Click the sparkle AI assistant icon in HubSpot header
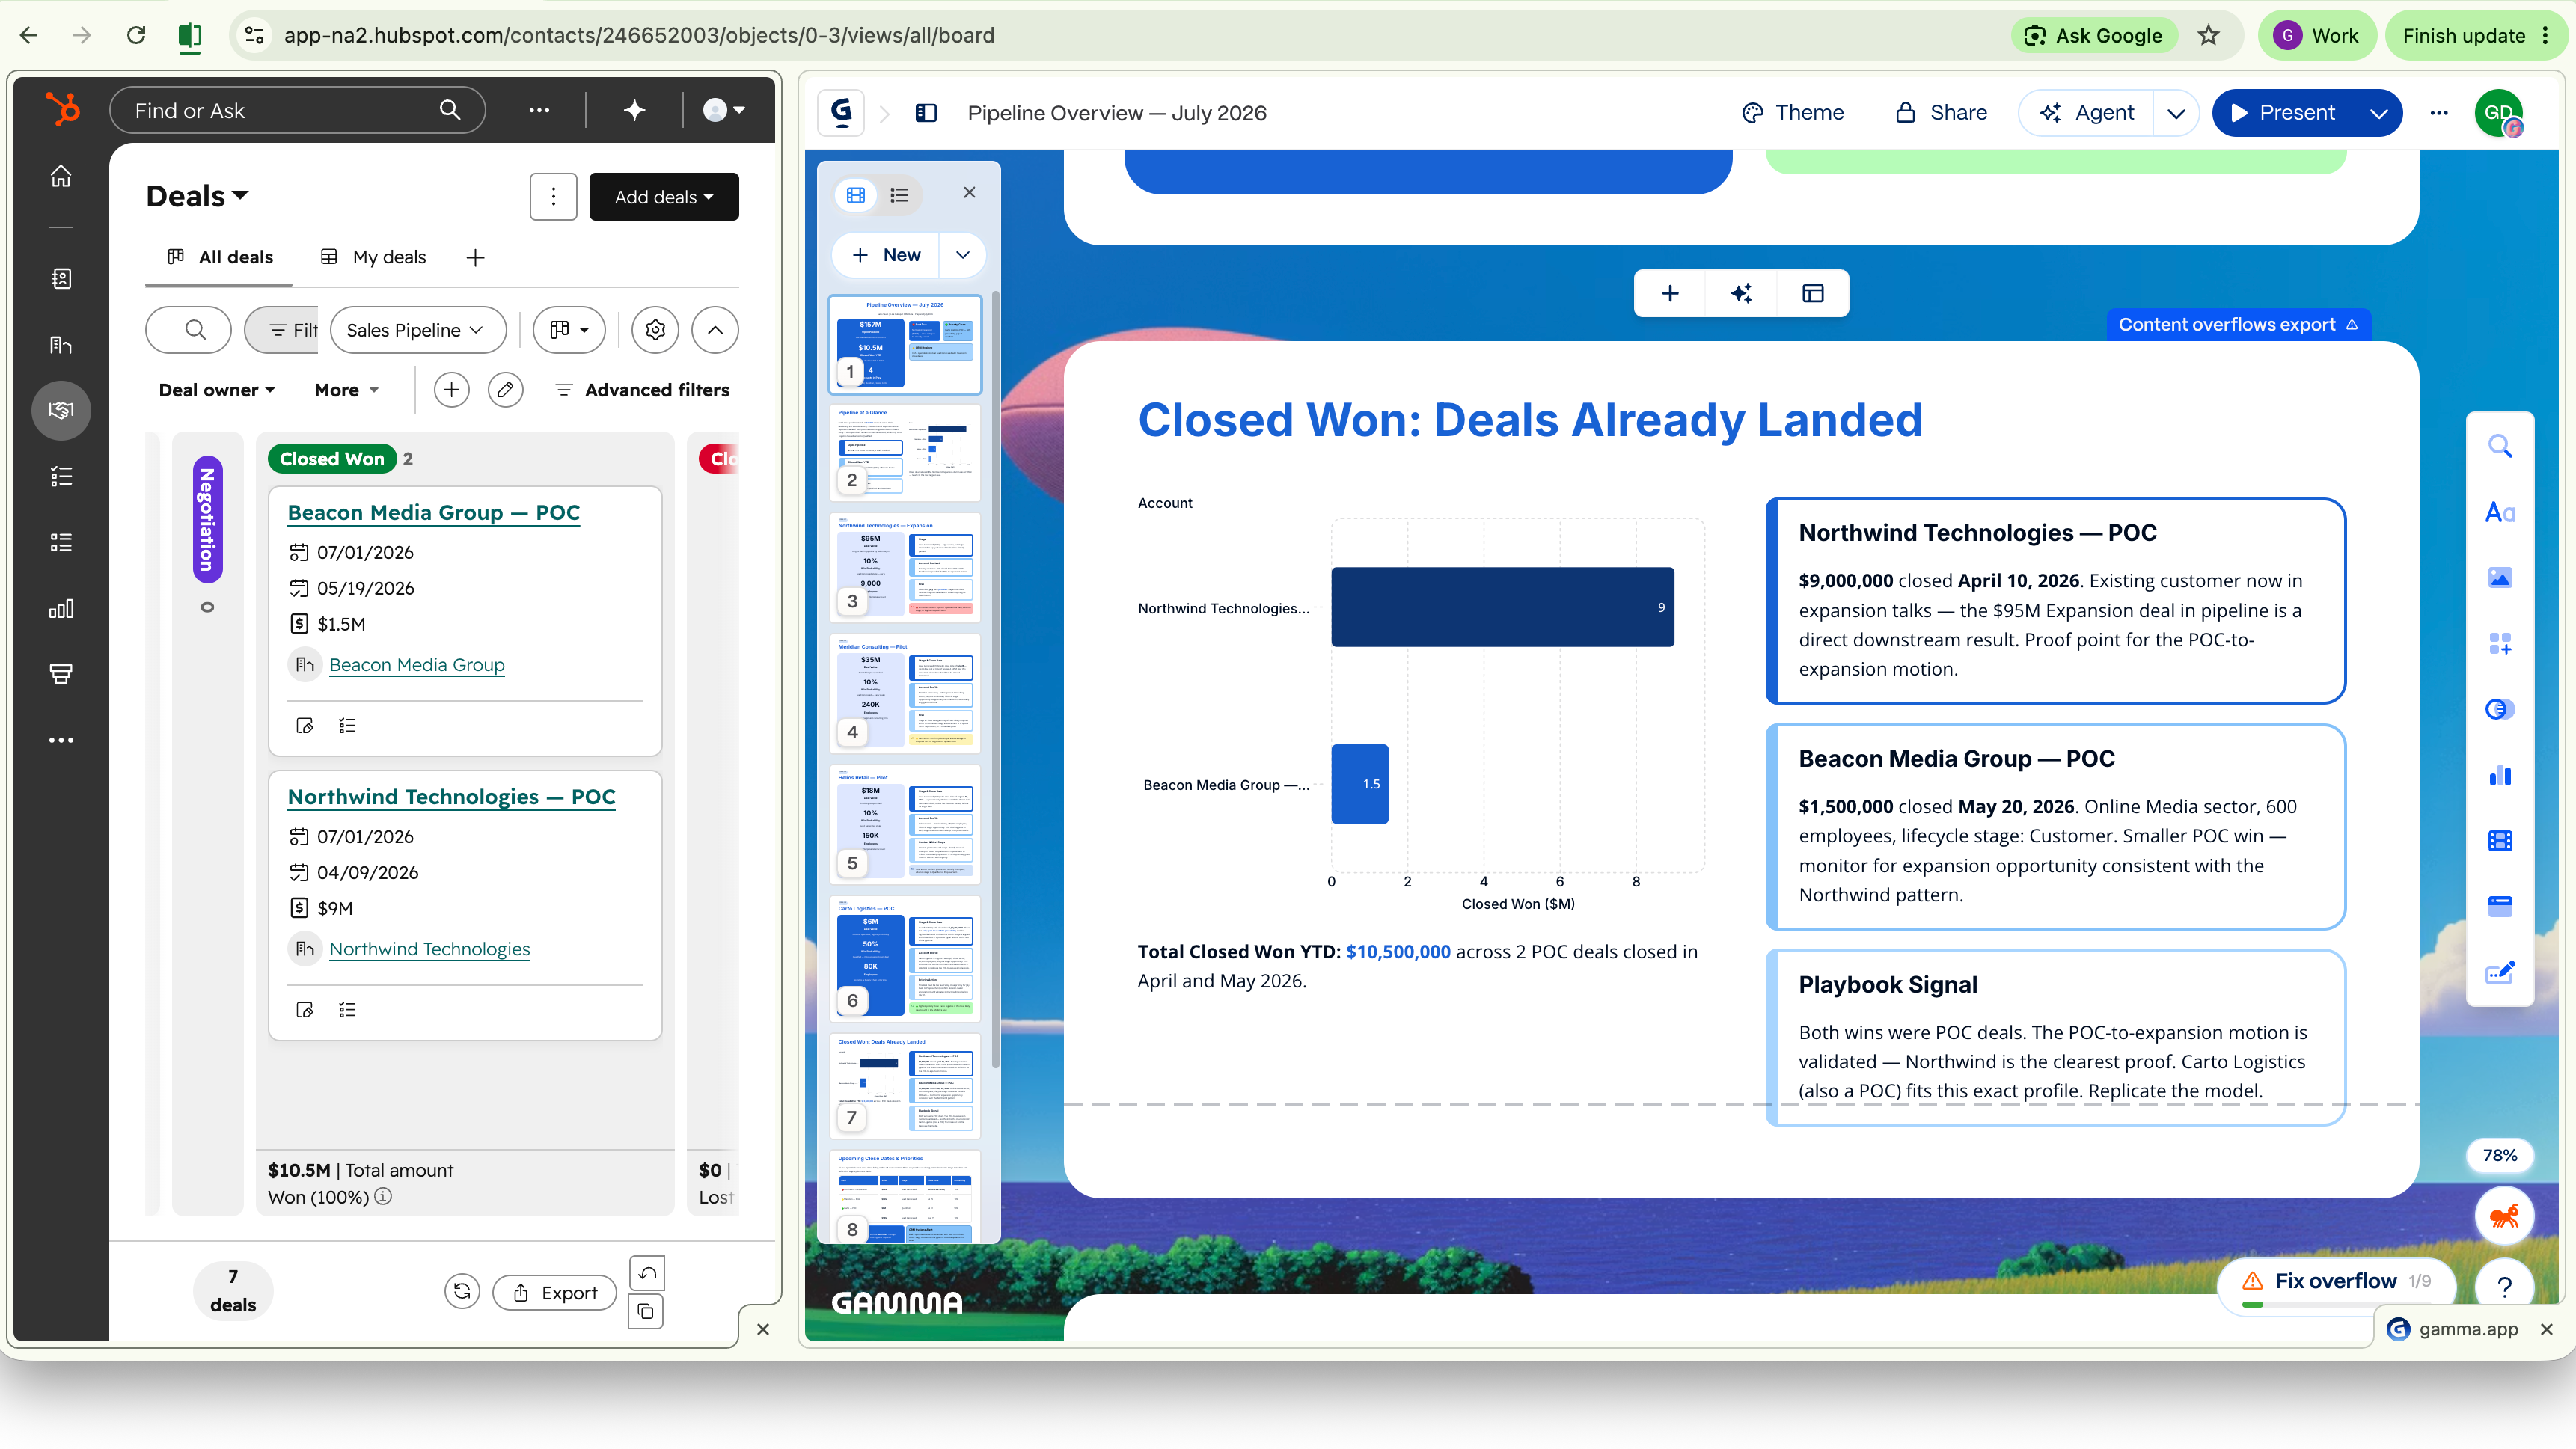 [x=634, y=110]
